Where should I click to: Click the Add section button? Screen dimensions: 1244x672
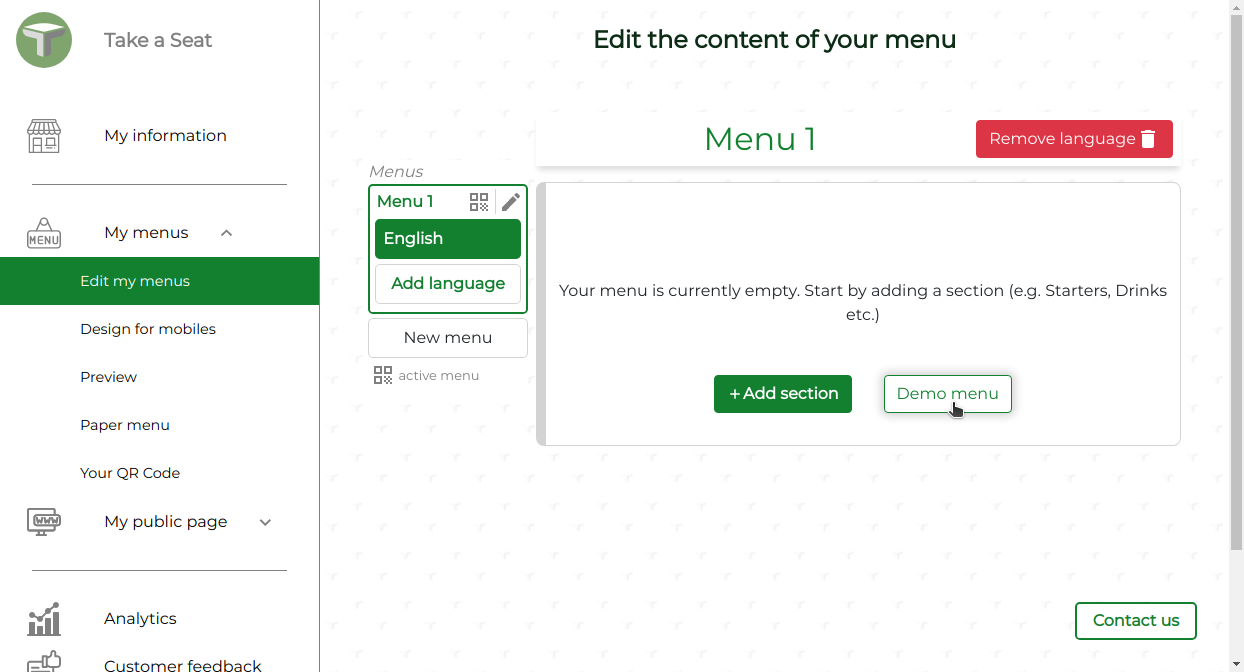tap(783, 394)
